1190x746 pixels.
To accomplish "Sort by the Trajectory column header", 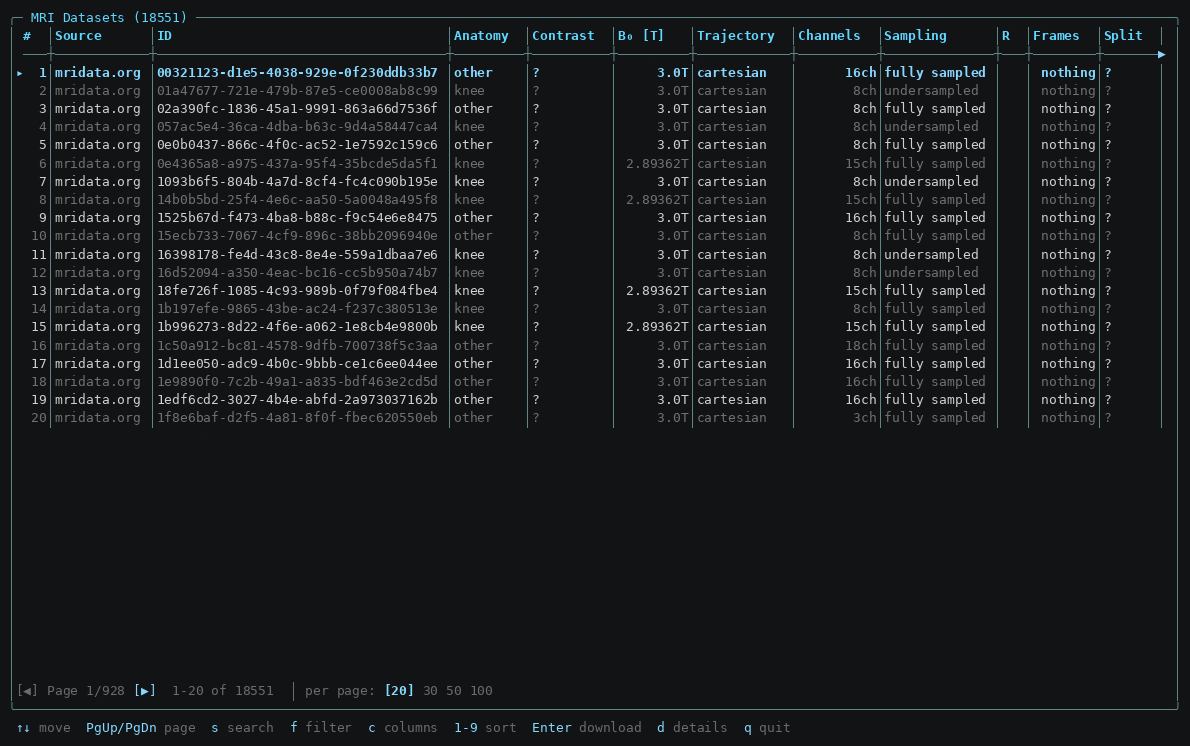I will [736, 36].
